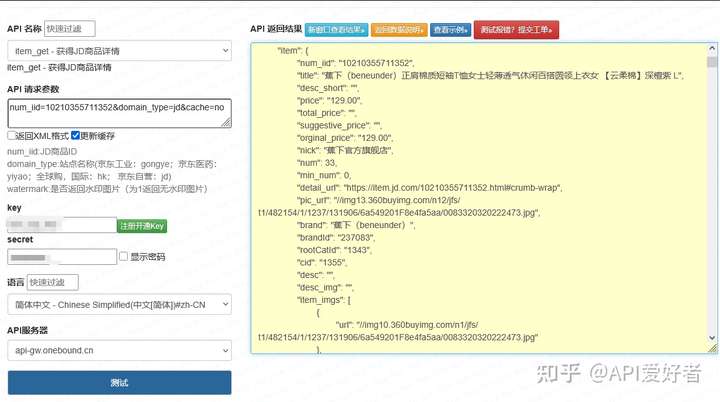This screenshot has width=720, height=402.
Task: Open the item_get API name dropdown
Action: tap(119, 51)
